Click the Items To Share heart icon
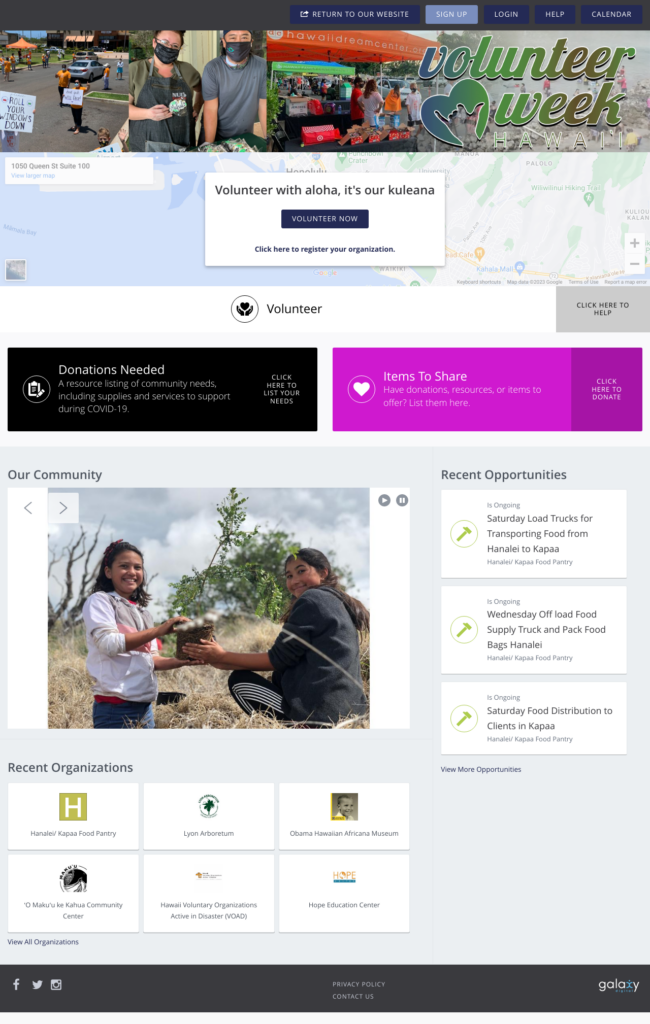This screenshot has height=1024, width=650. pos(361,389)
